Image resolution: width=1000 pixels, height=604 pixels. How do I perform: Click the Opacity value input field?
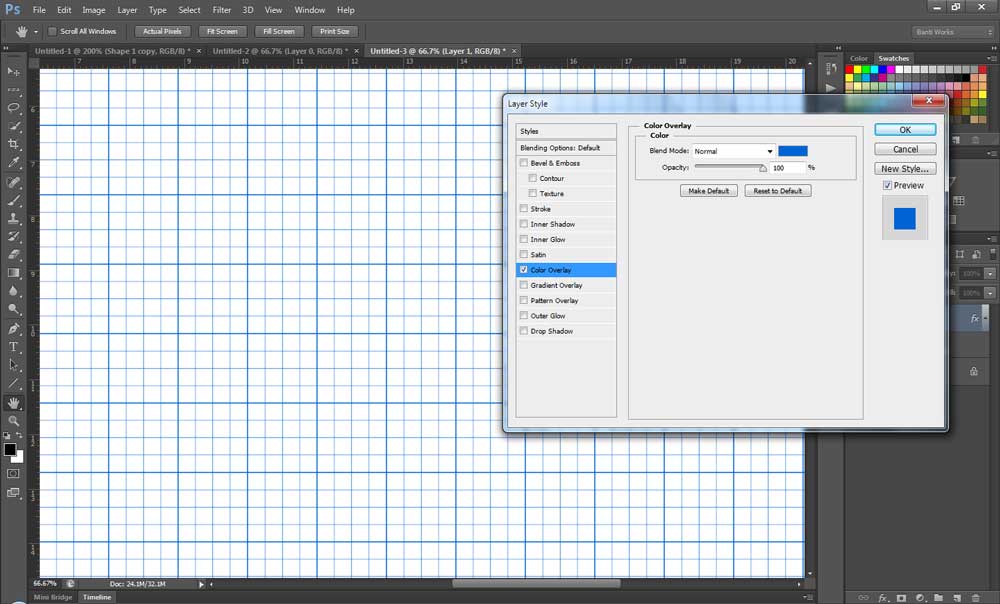point(787,168)
